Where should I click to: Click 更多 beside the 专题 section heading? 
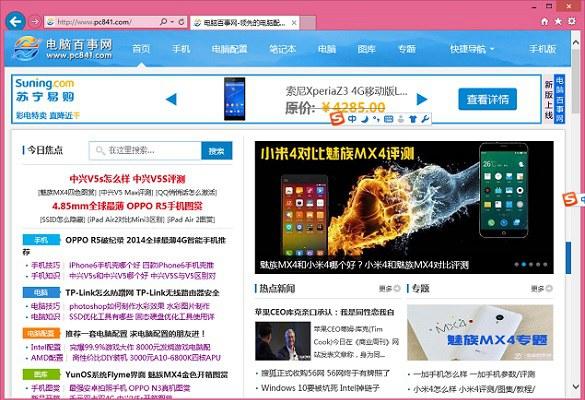coord(541,288)
